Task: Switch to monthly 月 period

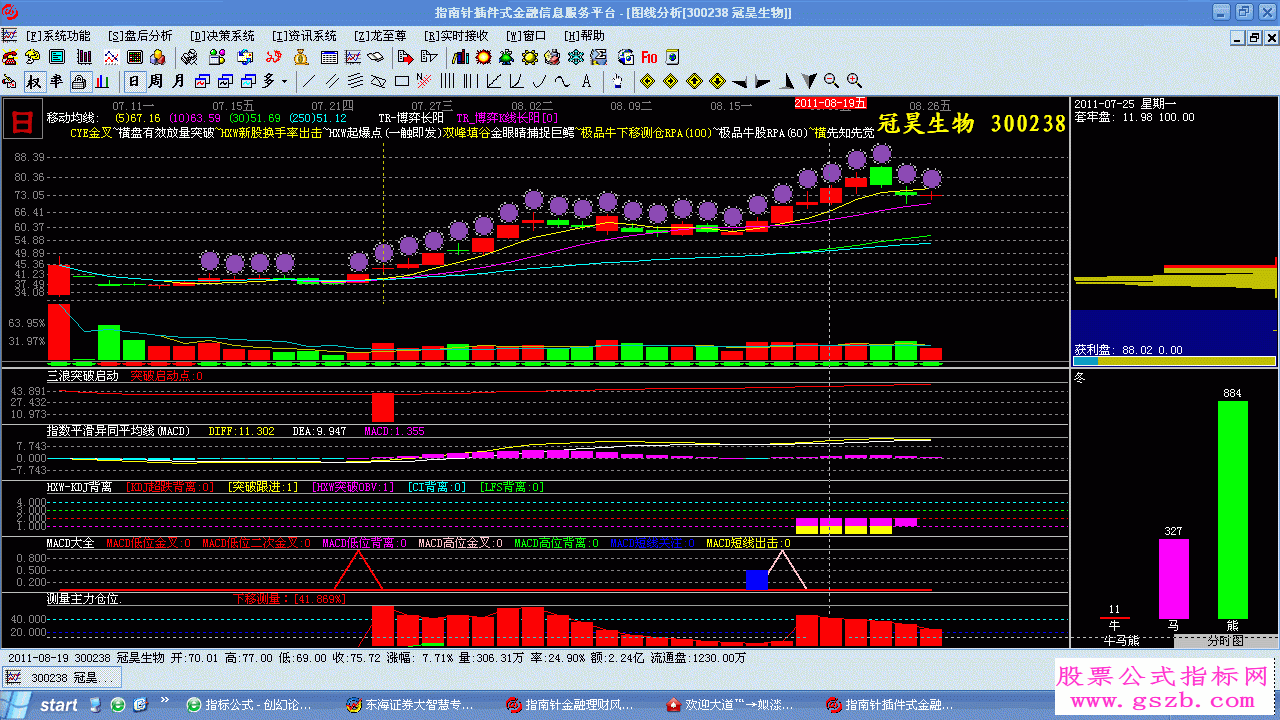Action: [179, 81]
